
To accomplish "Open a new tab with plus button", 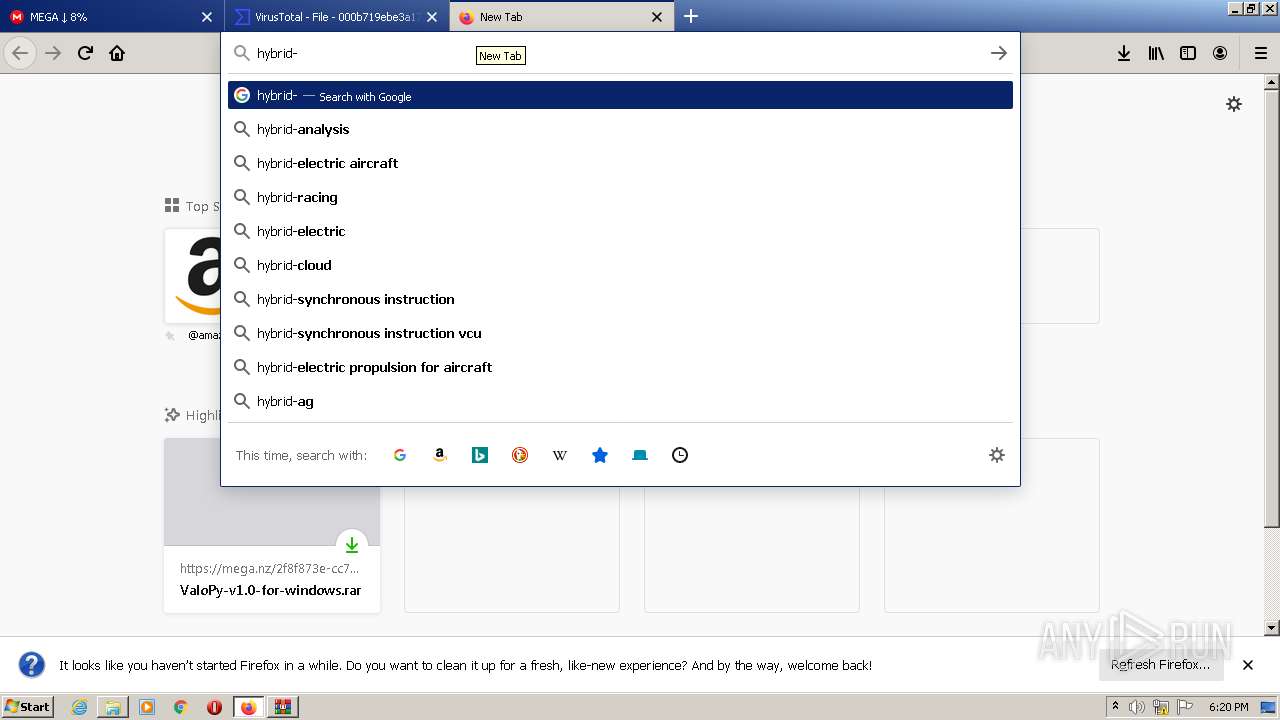I will pos(691,16).
